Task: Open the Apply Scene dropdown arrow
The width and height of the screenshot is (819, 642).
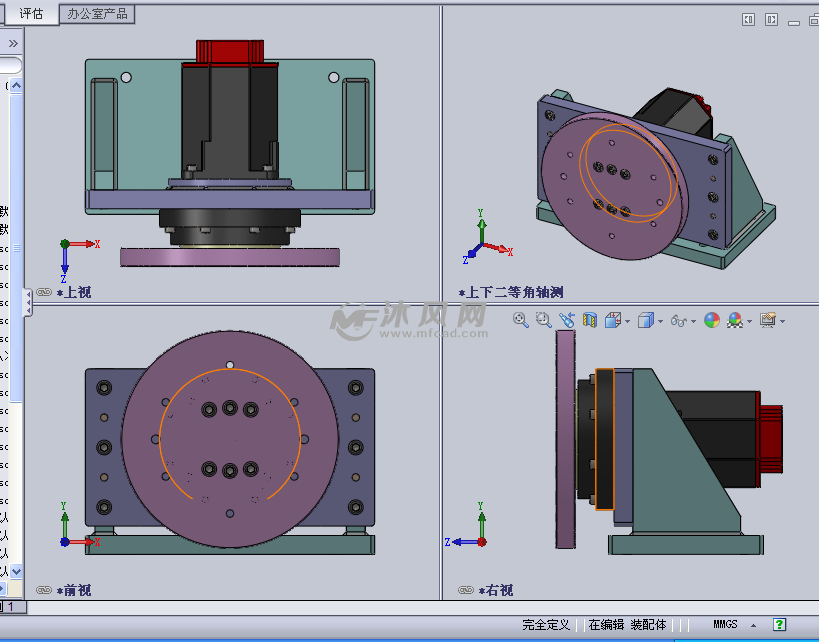Action: pyautogui.click(x=749, y=321)
